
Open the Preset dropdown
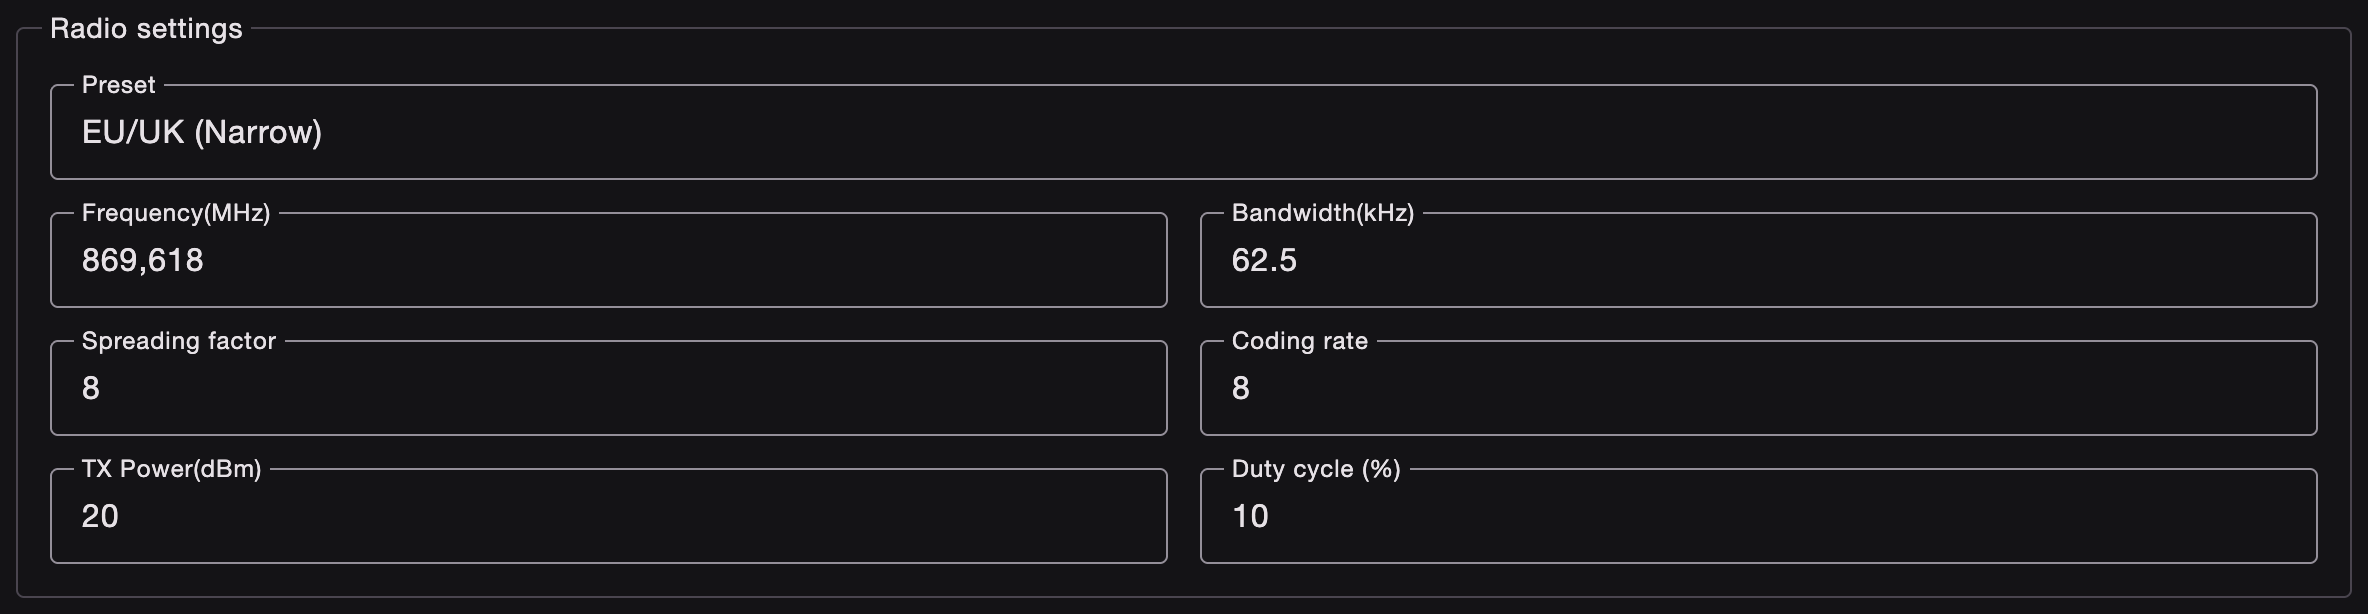coord(1183,132)
